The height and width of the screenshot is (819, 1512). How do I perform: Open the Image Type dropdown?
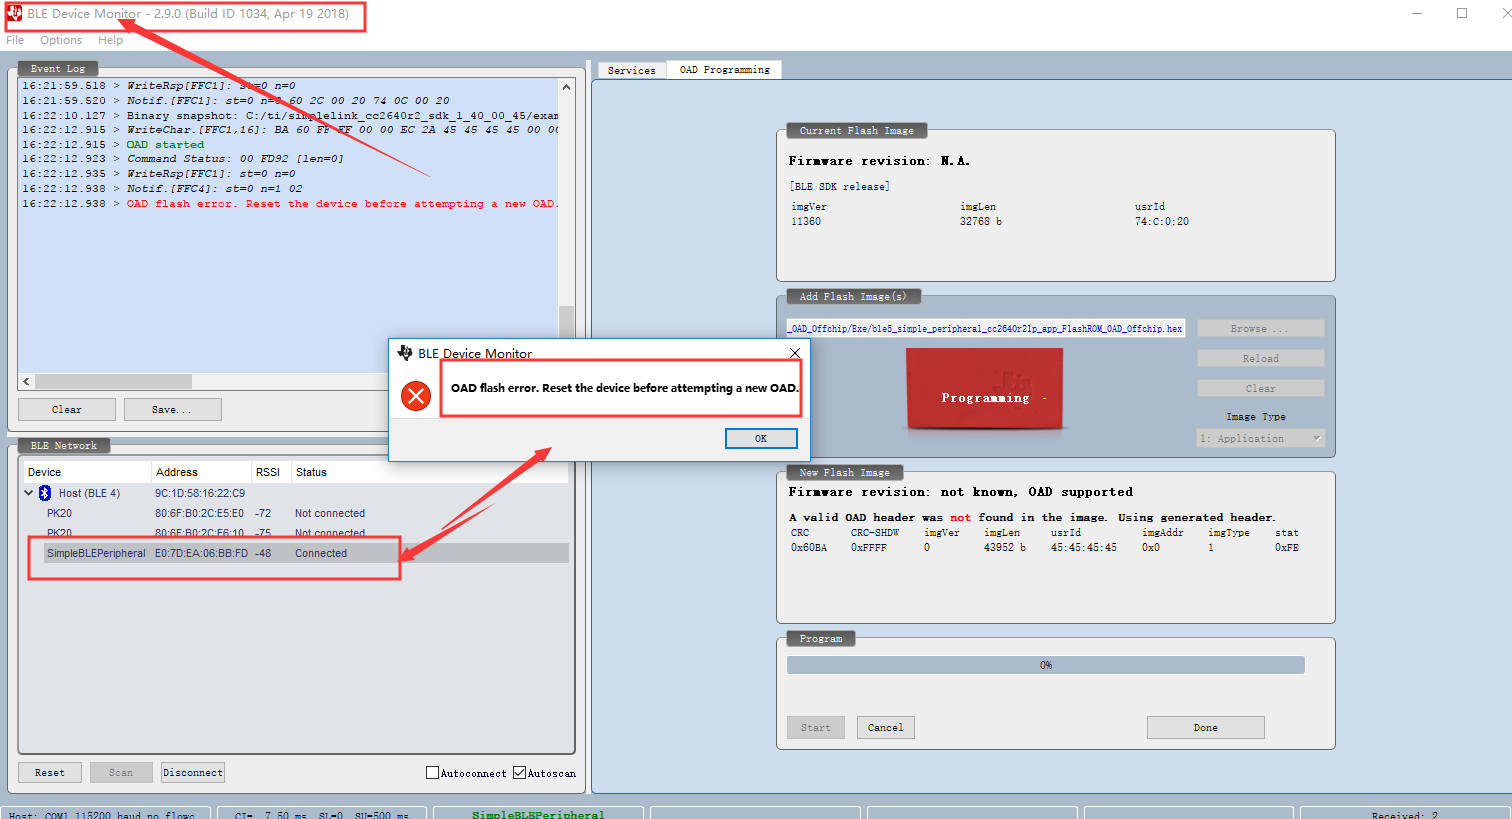click(x=1261, y=438)
